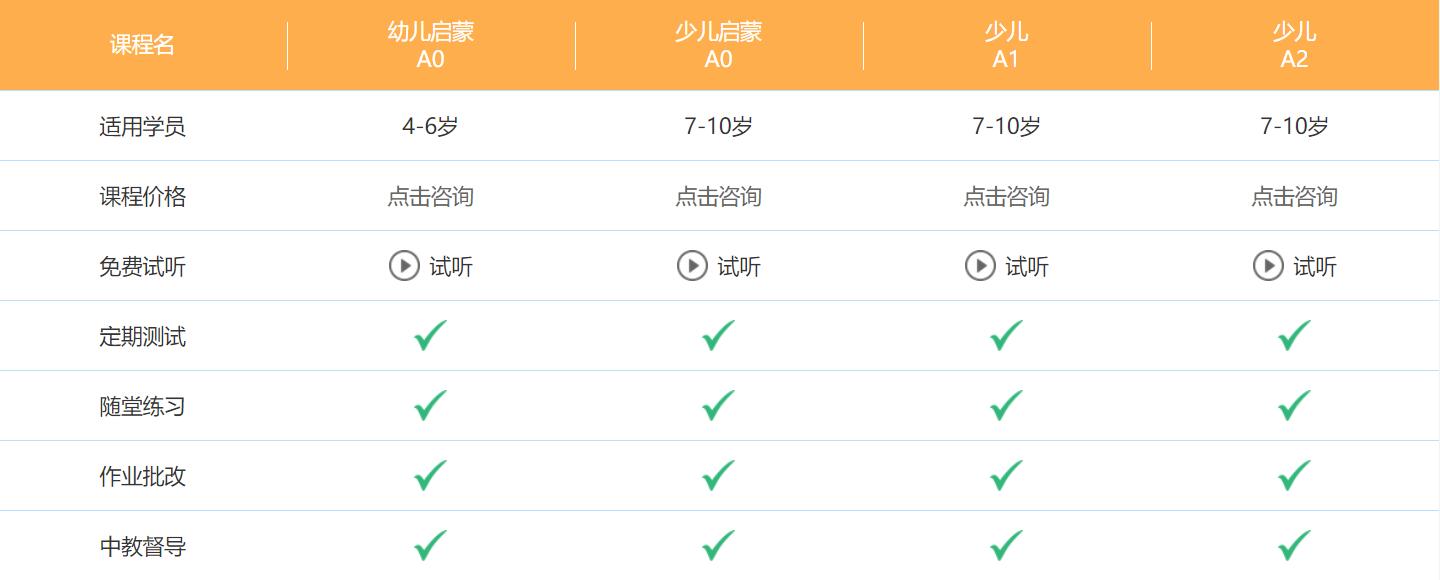The height and width of the screenshot is (580, 1440).
Task: Open 点击咨询 for the 少儿 A1 course
Action: pyautogui.click(x=1004, y=196)
